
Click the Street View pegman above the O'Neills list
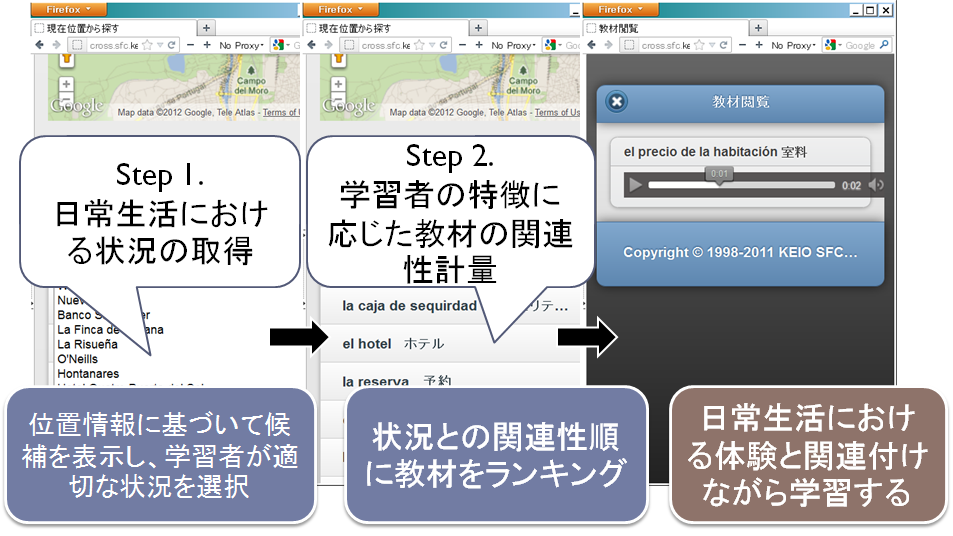(66, 59)
